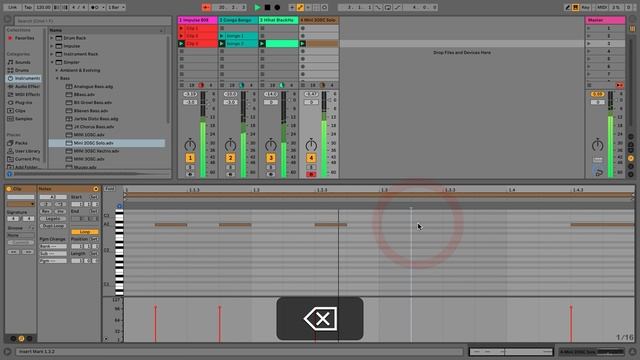Toggle Track Activator 4
The width and height of the screenshot is (640, 360).
tap(311, 158)
